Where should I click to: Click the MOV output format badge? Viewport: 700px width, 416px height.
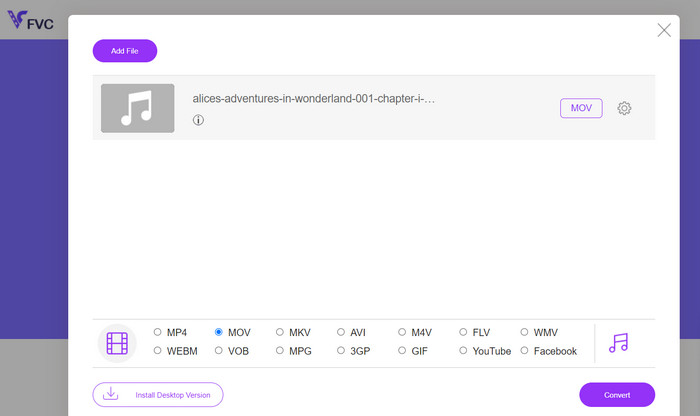click(x=581, y=108)
